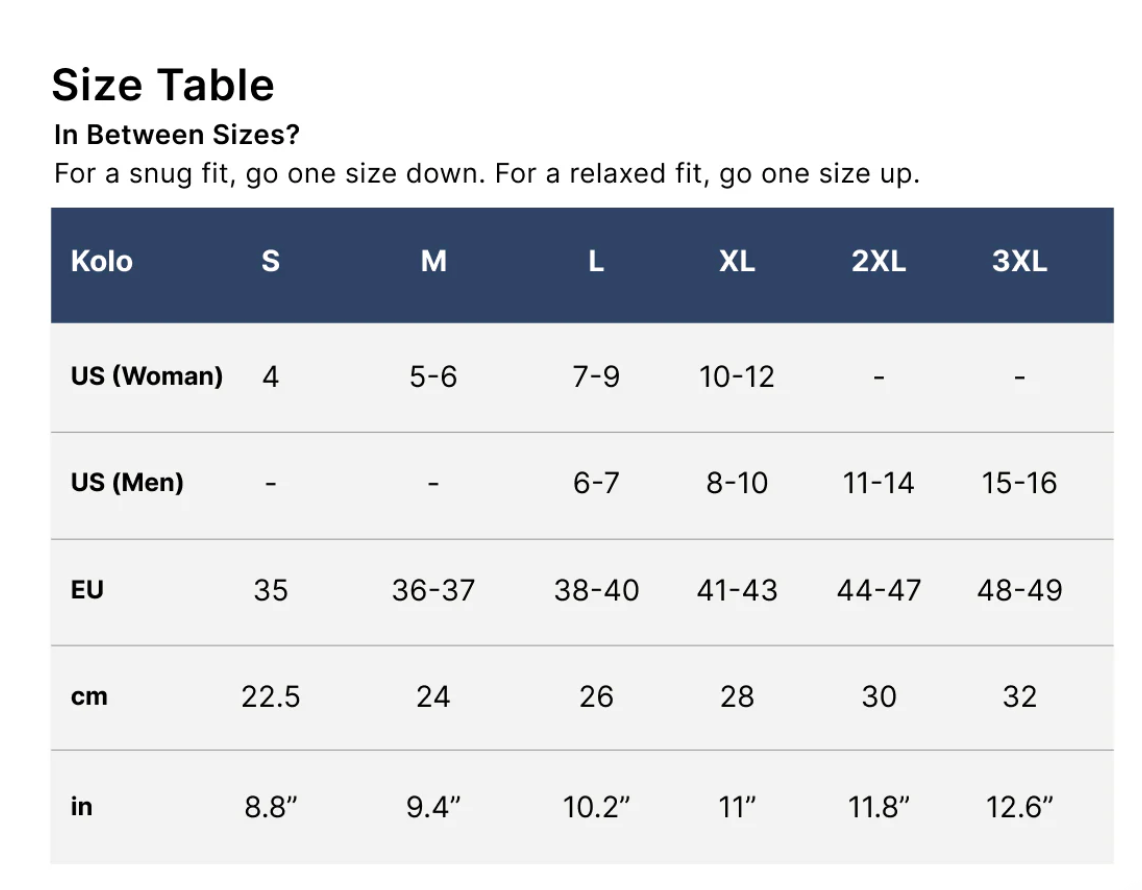This screenshot has height=890, width=1142.
Task: Click the US (Men) row label
Action: [127, 483]
